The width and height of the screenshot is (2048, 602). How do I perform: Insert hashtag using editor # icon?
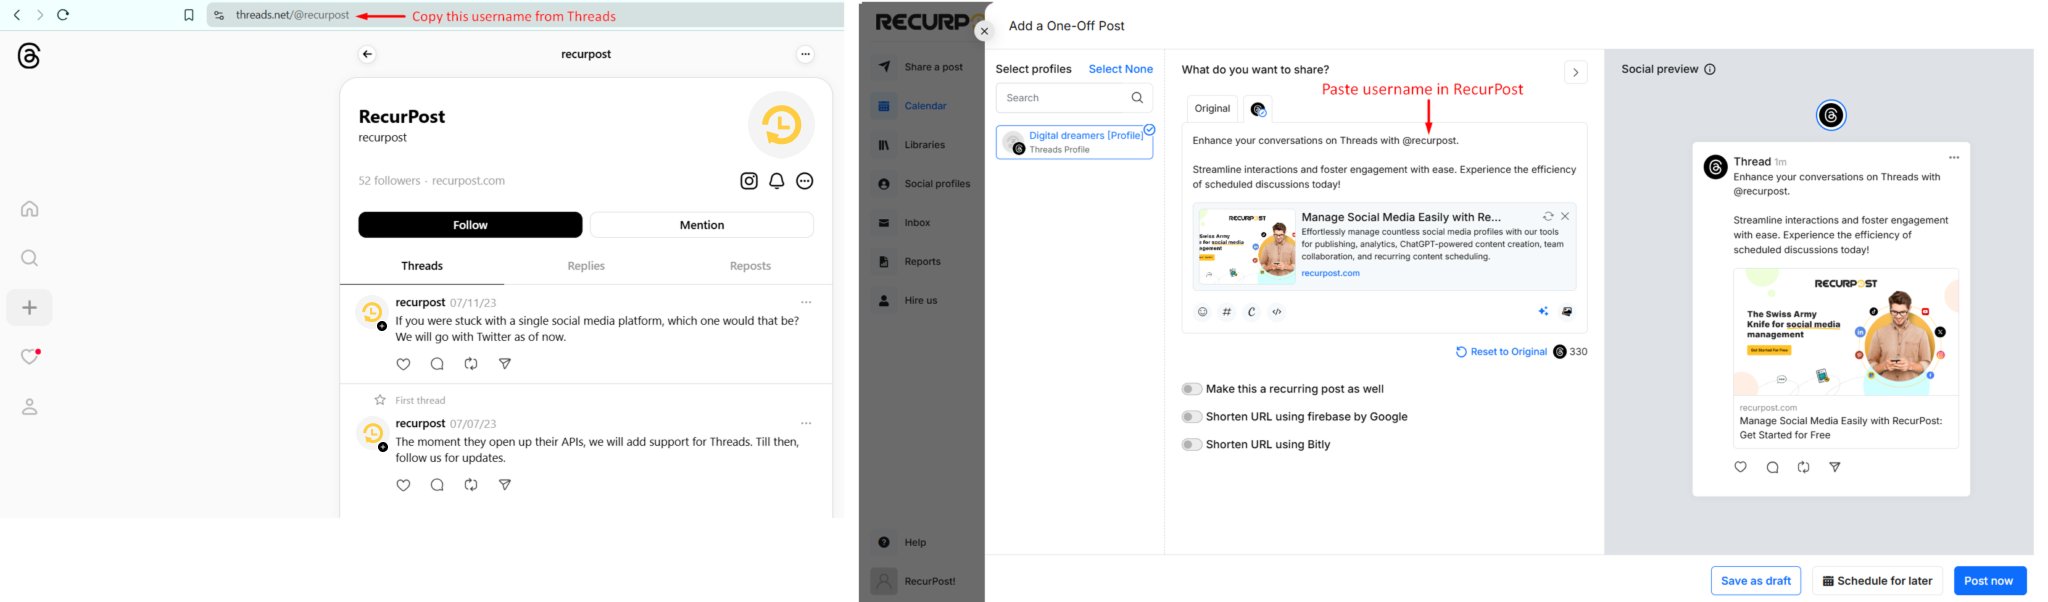click(x=1227, y=312)
